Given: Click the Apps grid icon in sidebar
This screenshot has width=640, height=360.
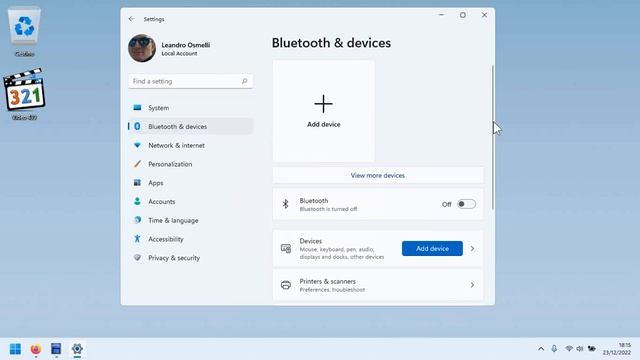Looking at the screenshot, I should point(137,182).
